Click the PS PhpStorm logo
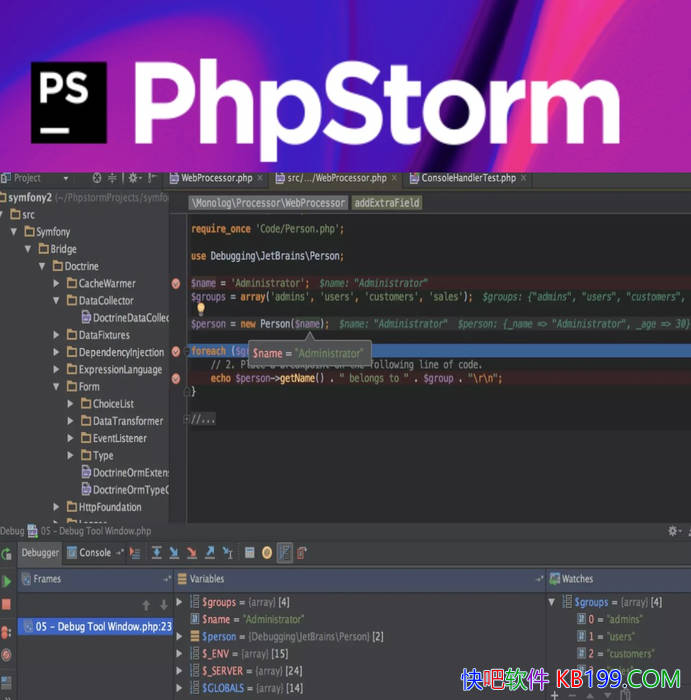Screen dimensions: 691x700 click(69, 102)
